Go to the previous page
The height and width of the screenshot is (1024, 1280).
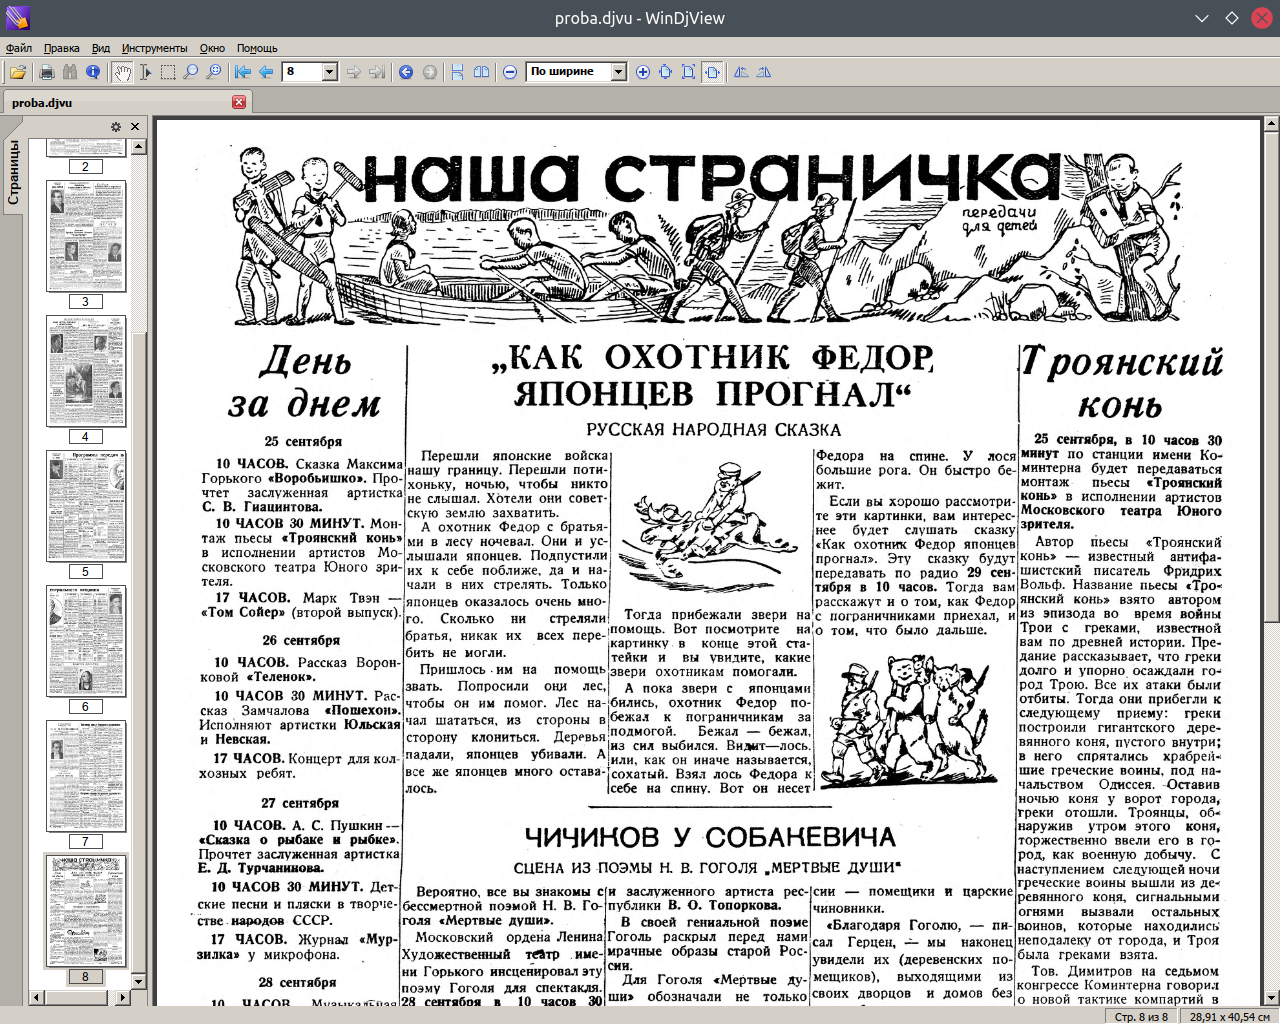tap(266, 72)
